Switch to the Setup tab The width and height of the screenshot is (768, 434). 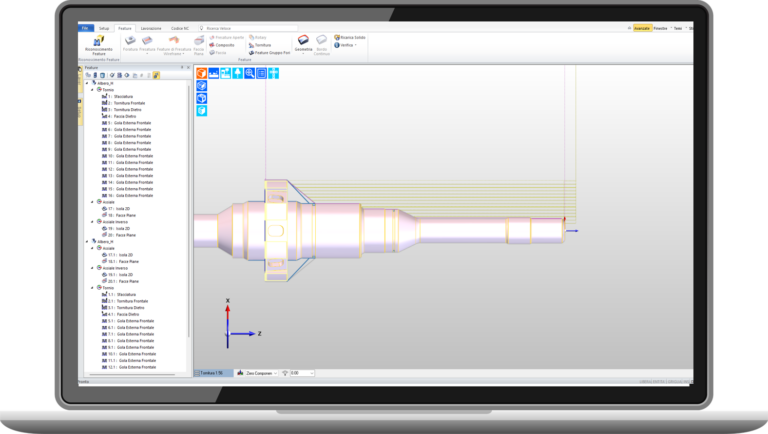pos(104,28)
